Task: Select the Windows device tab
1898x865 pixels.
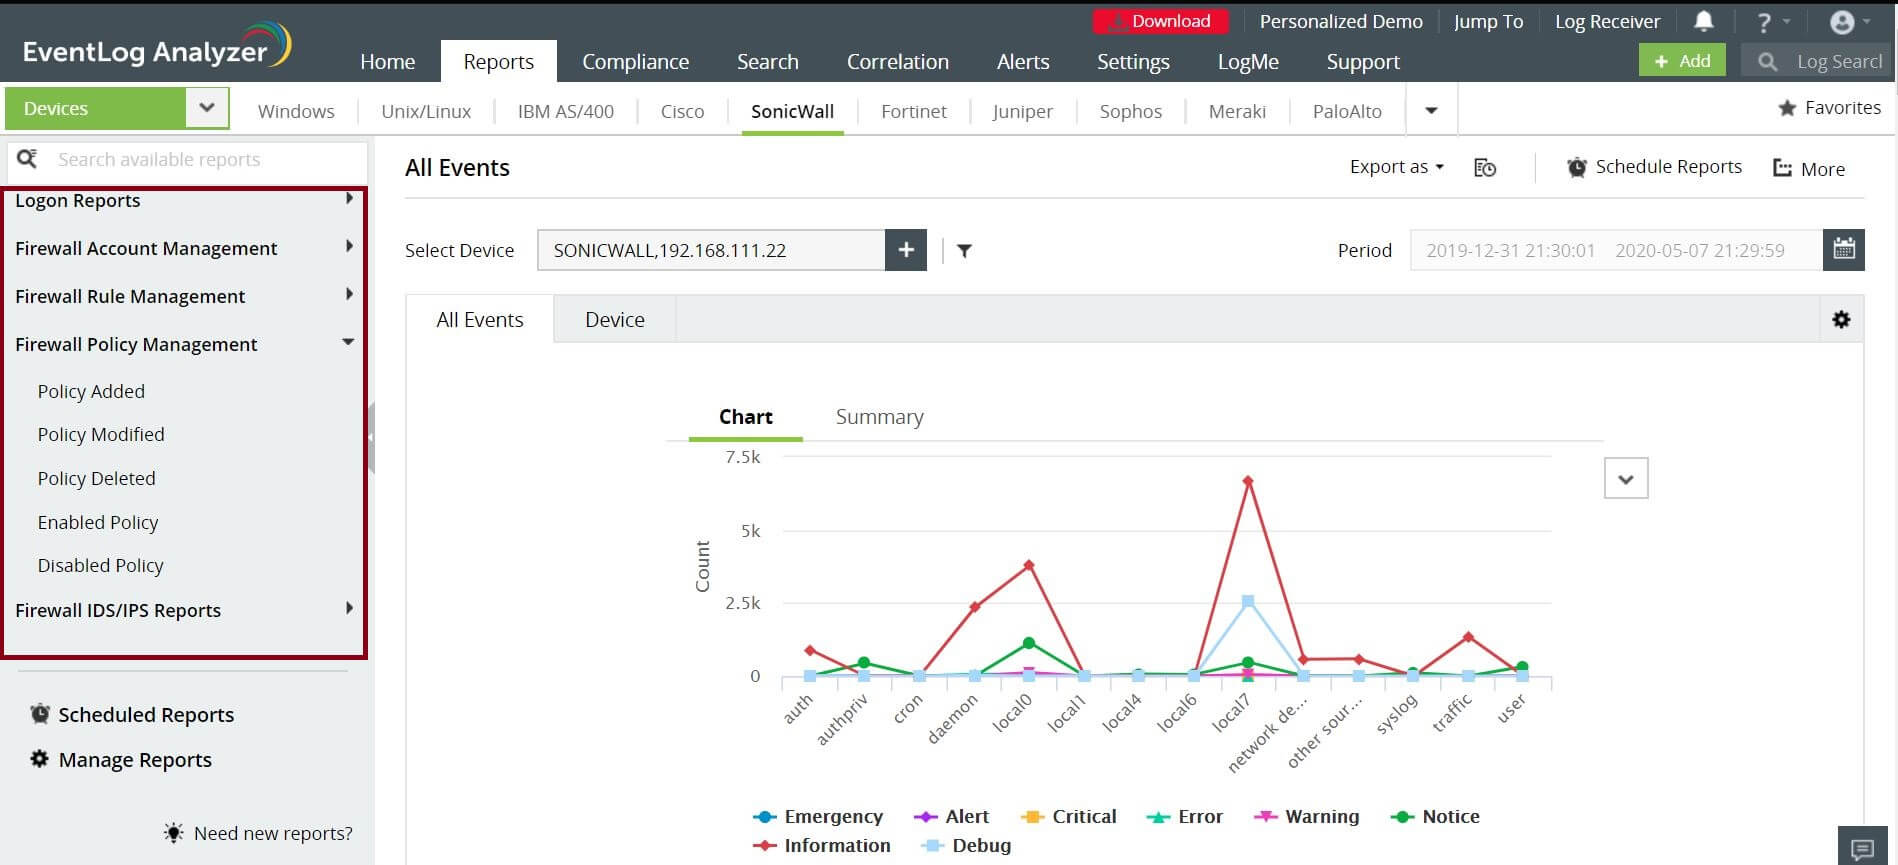Action: [296, 111]
